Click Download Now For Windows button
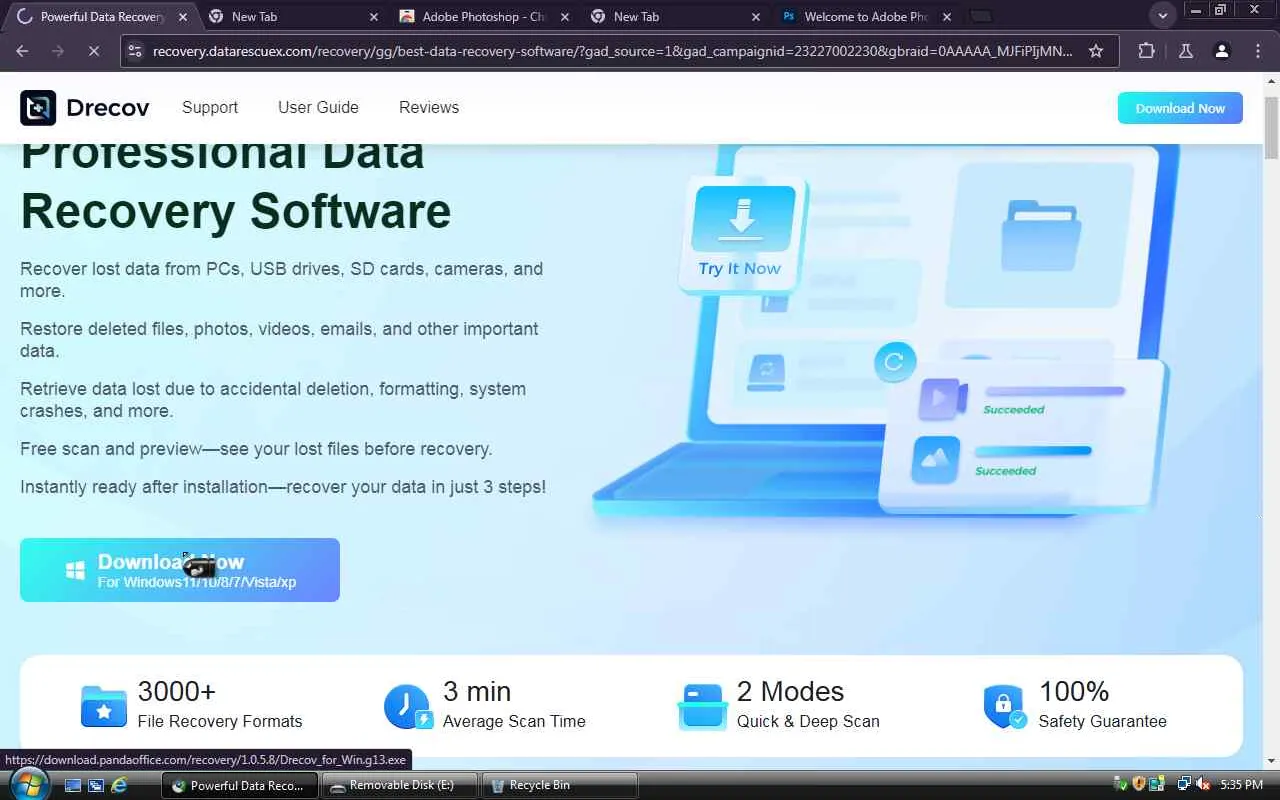 click(x=180, y=570)
